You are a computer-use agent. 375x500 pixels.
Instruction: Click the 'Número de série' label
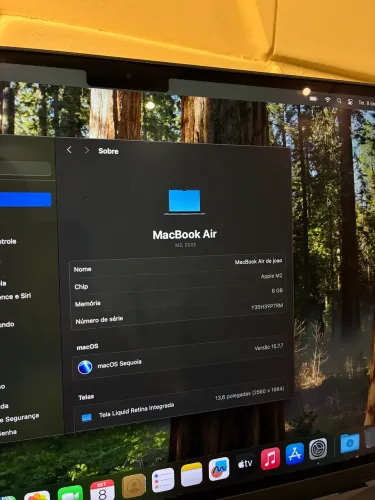point(99,320)
